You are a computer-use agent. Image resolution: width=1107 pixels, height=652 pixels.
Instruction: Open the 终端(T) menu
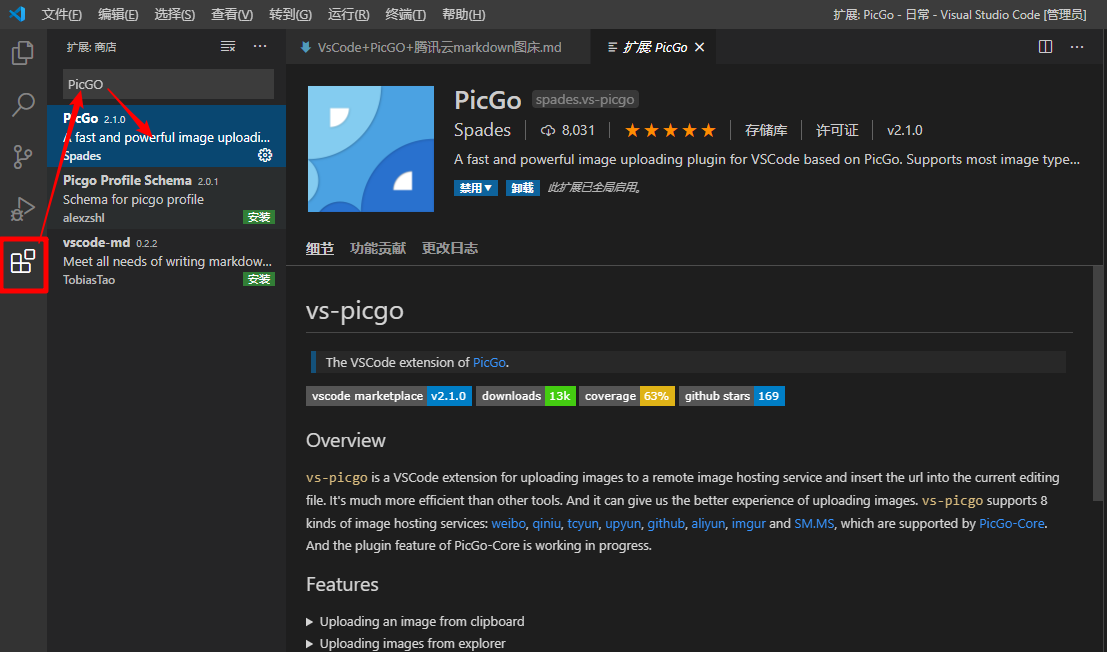[x=406, y=14]
